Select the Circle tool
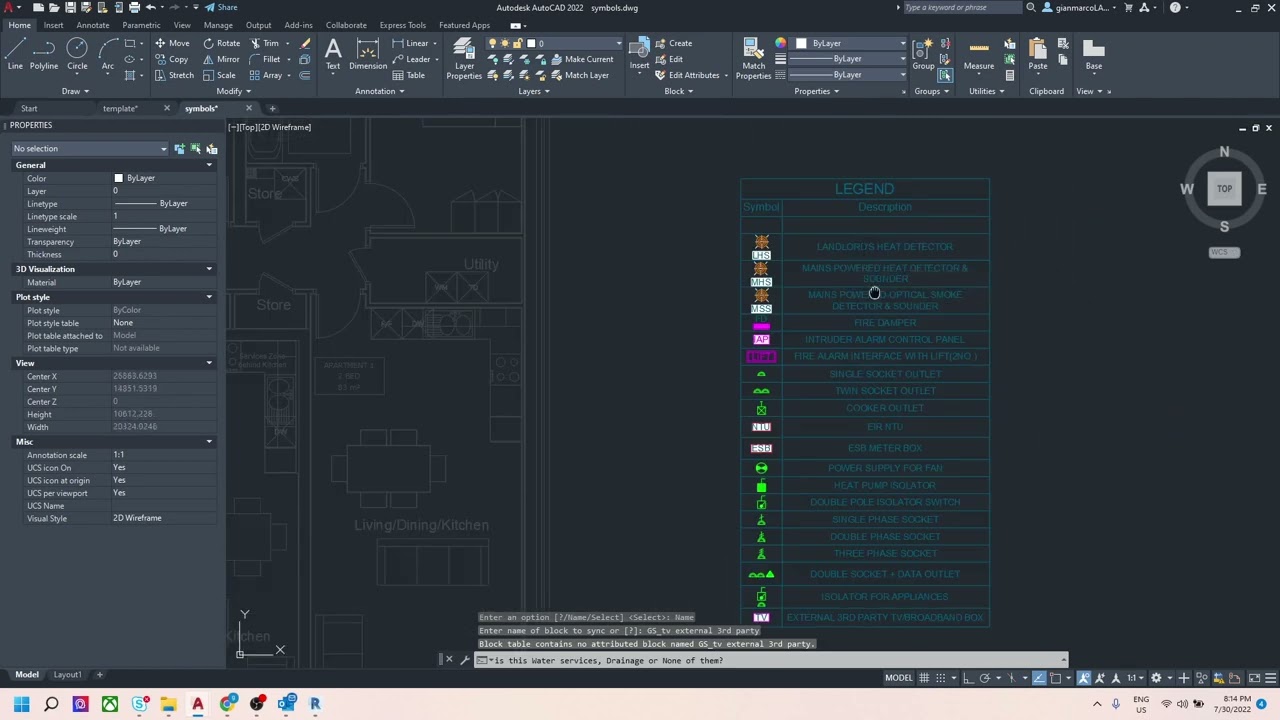1280x720 pixels. click(x=77, y=55)
